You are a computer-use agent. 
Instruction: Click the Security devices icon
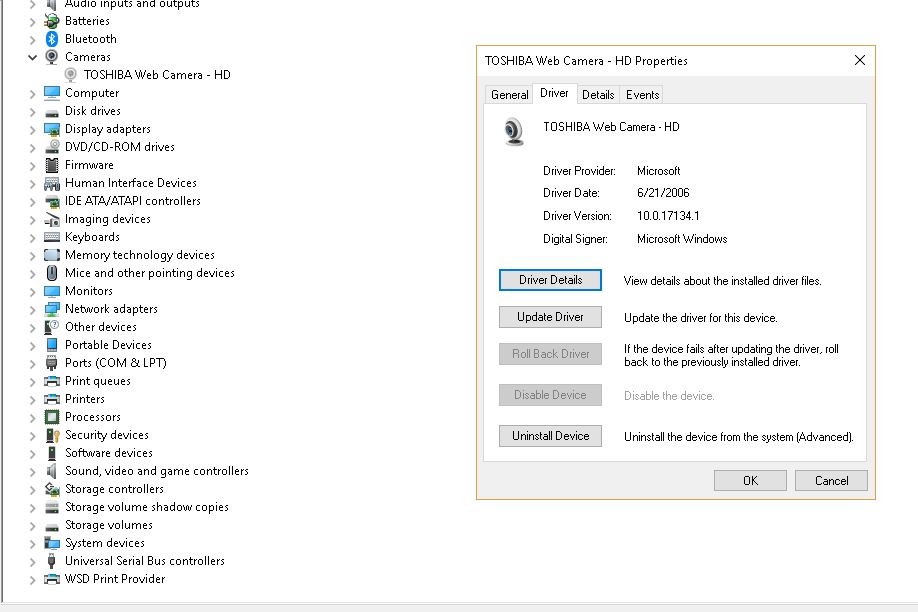point(52,435)
